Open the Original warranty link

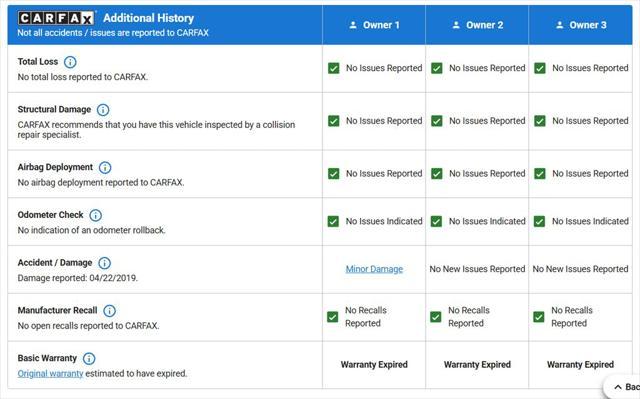(x=50, y=373)
